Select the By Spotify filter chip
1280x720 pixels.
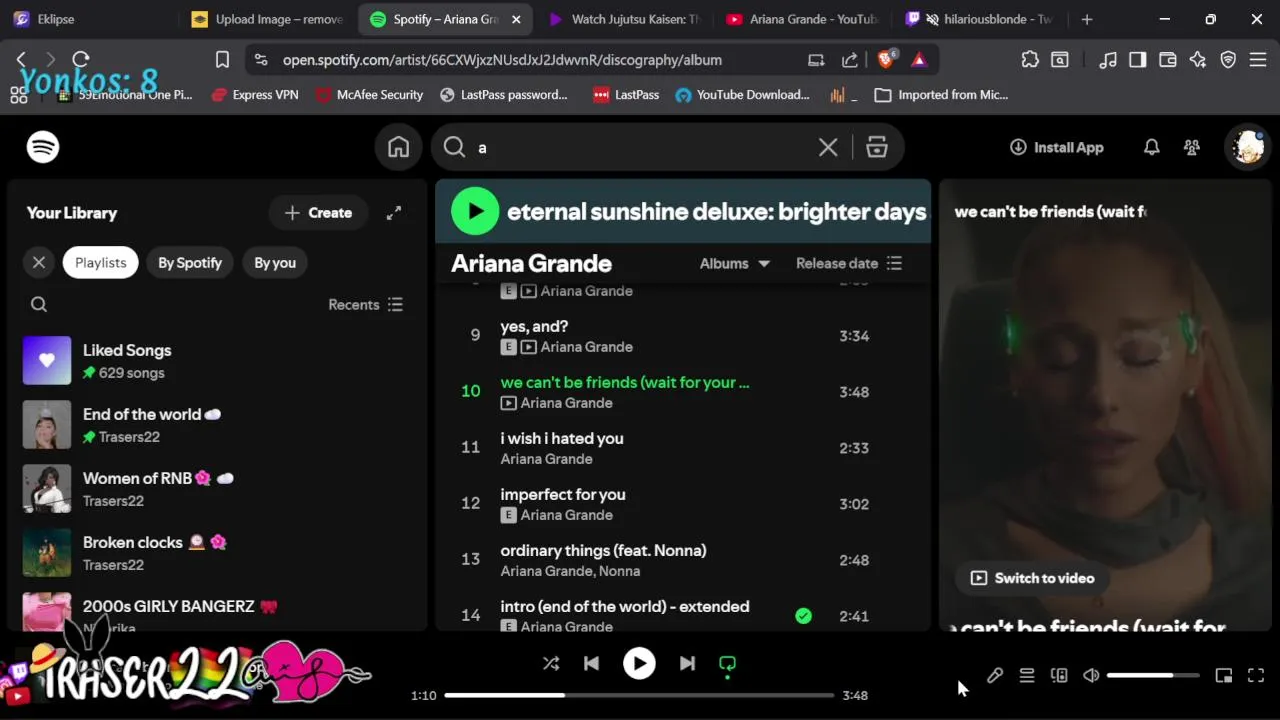[190, 263]
